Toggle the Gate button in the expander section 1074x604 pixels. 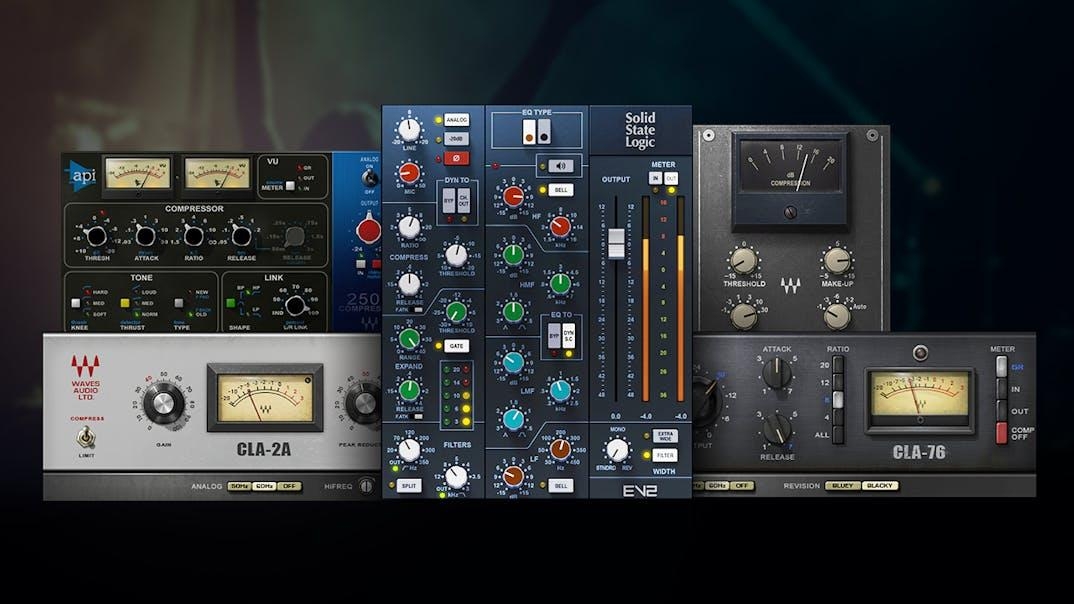[457, 346]
